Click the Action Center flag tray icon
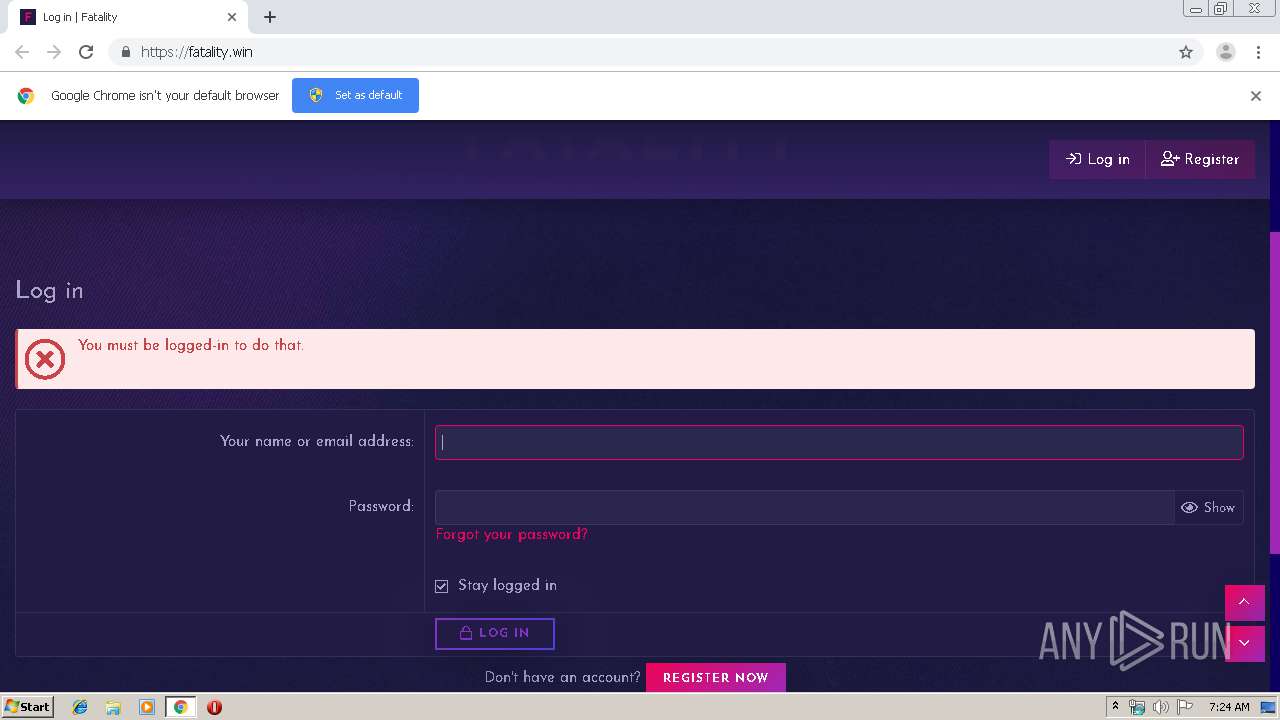This screenshot has height=720, width=1280. tap(1185, 707)
